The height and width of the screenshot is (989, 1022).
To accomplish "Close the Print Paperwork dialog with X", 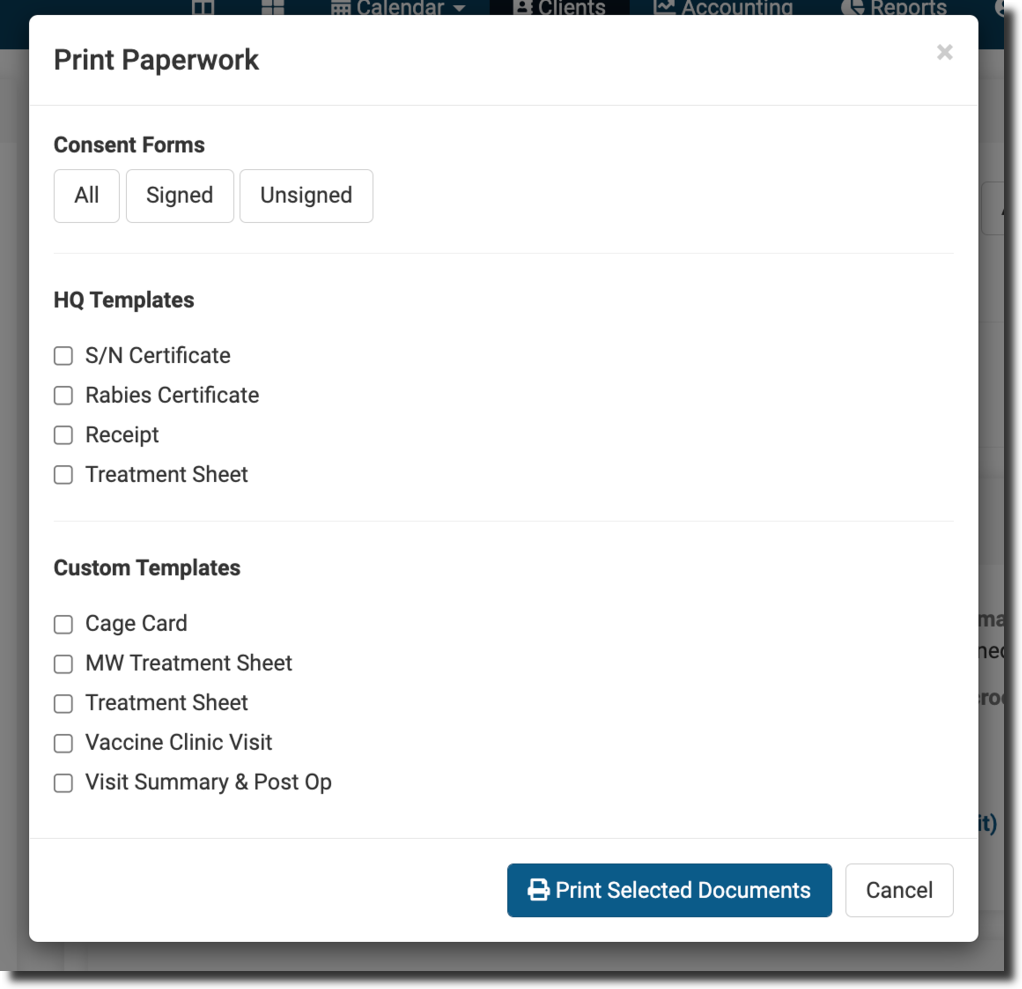I will coord(944,52).
